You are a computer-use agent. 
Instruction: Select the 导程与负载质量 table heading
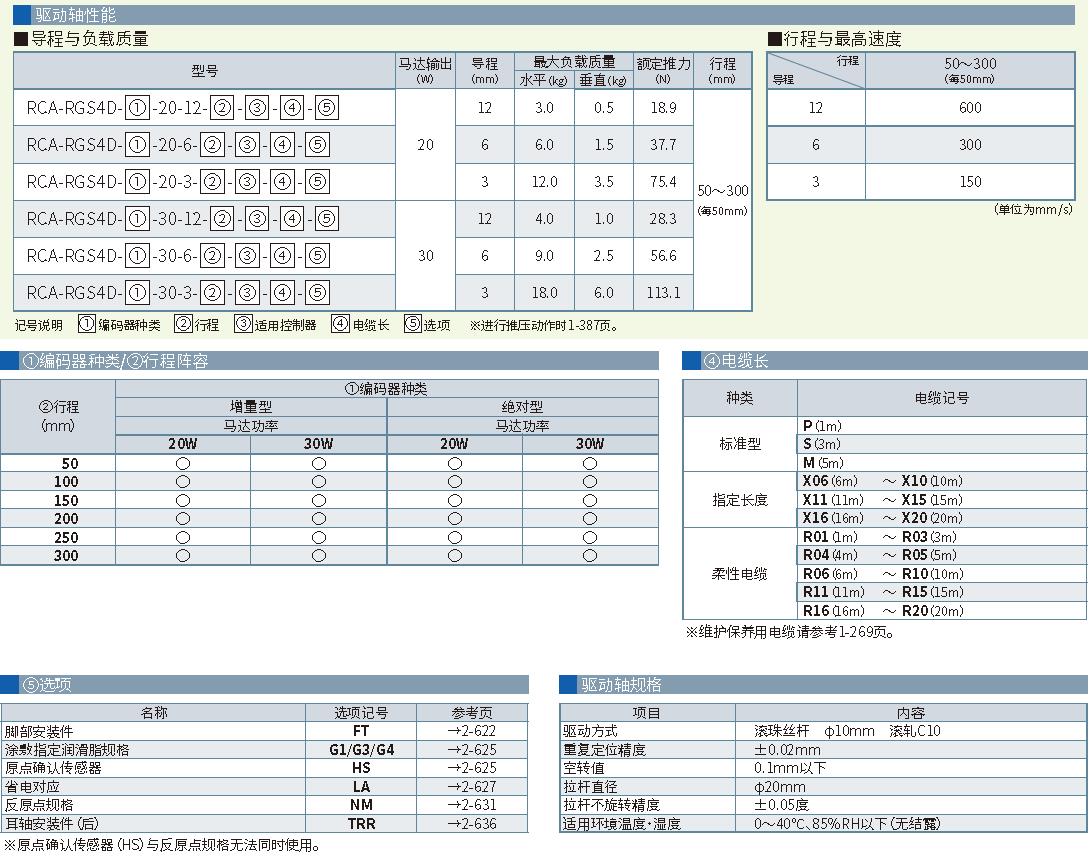point(83,39)
